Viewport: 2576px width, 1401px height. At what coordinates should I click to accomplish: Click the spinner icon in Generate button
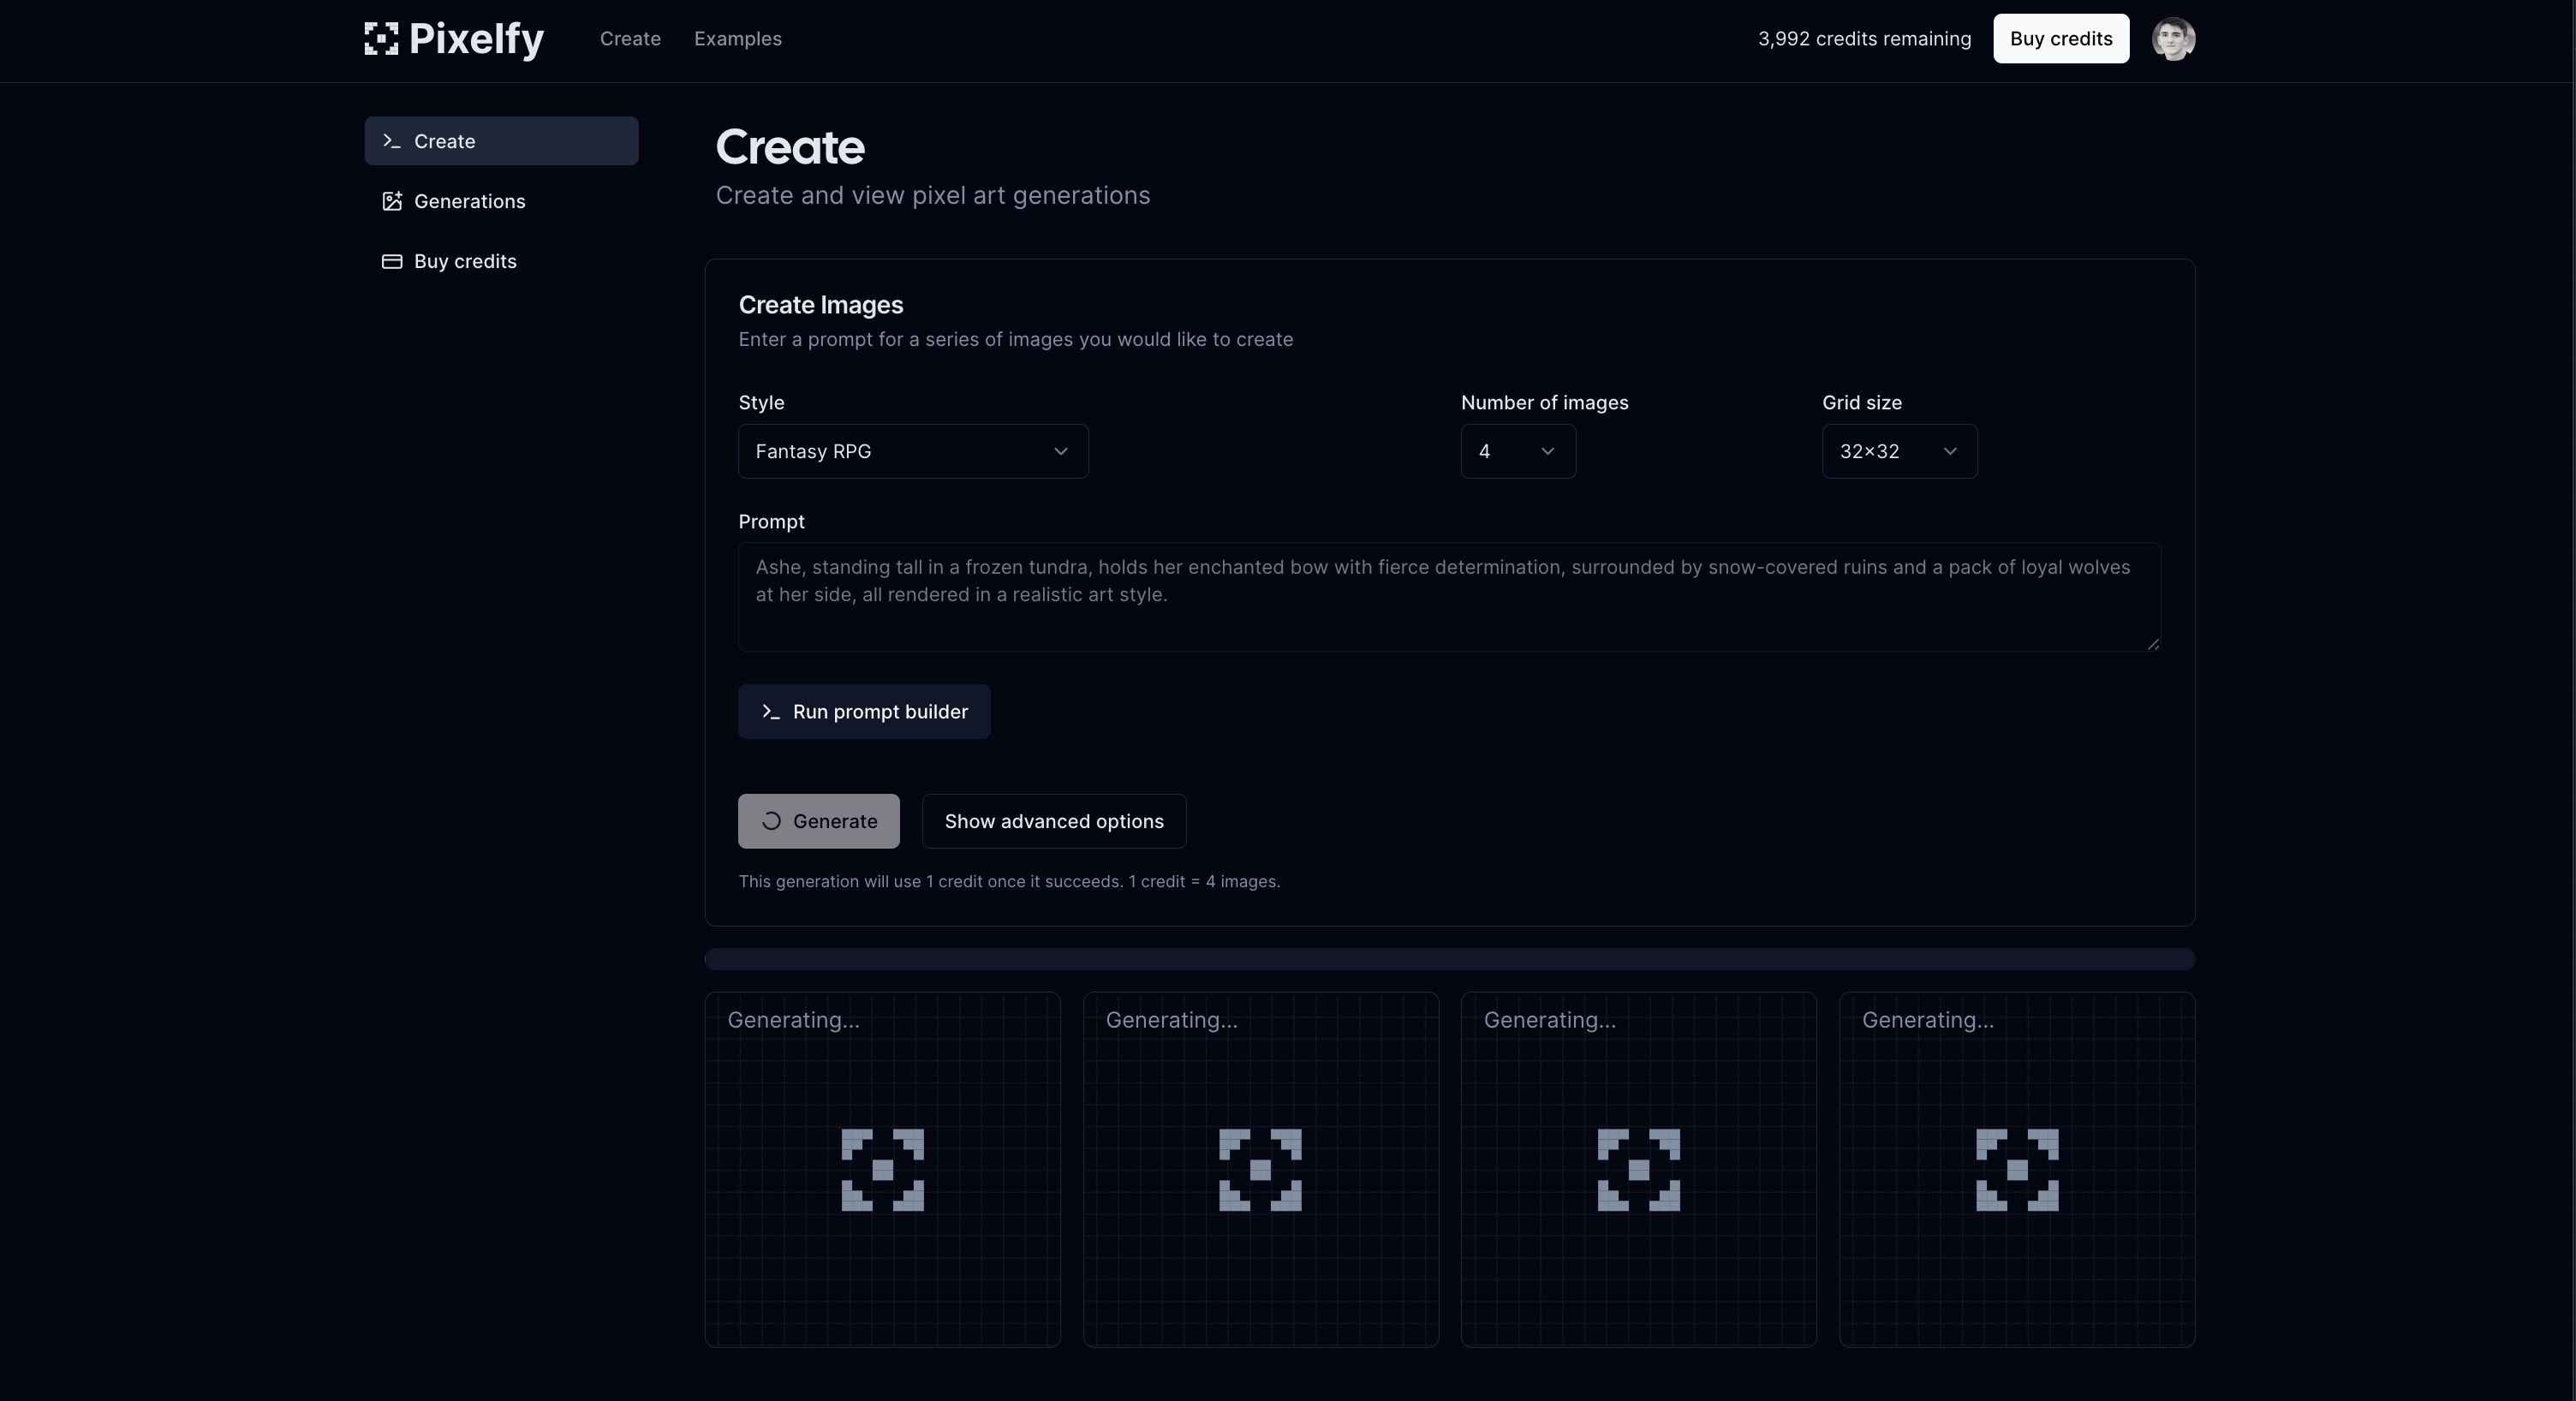[x=771, y=821]
